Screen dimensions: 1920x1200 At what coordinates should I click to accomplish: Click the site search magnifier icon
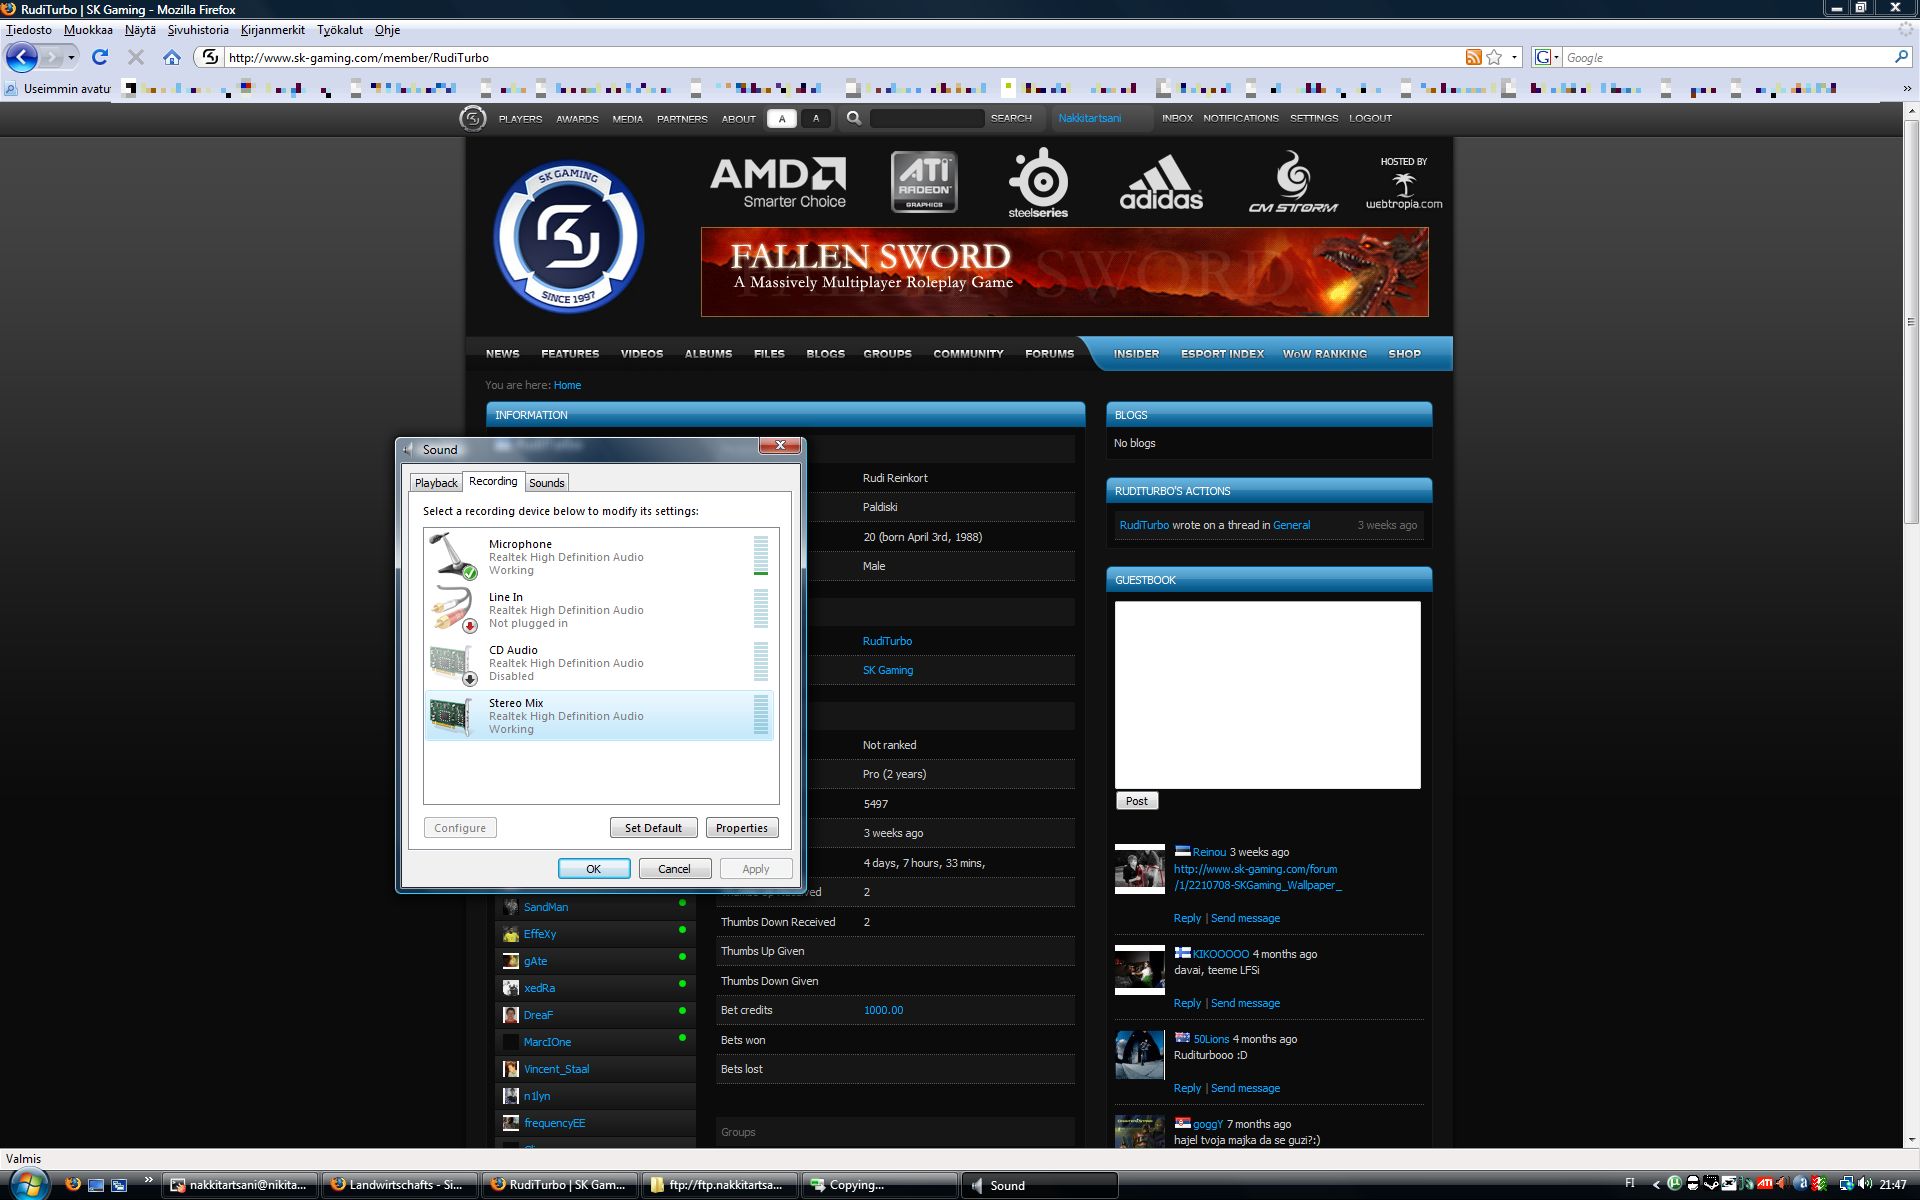(x=853, y=118)
